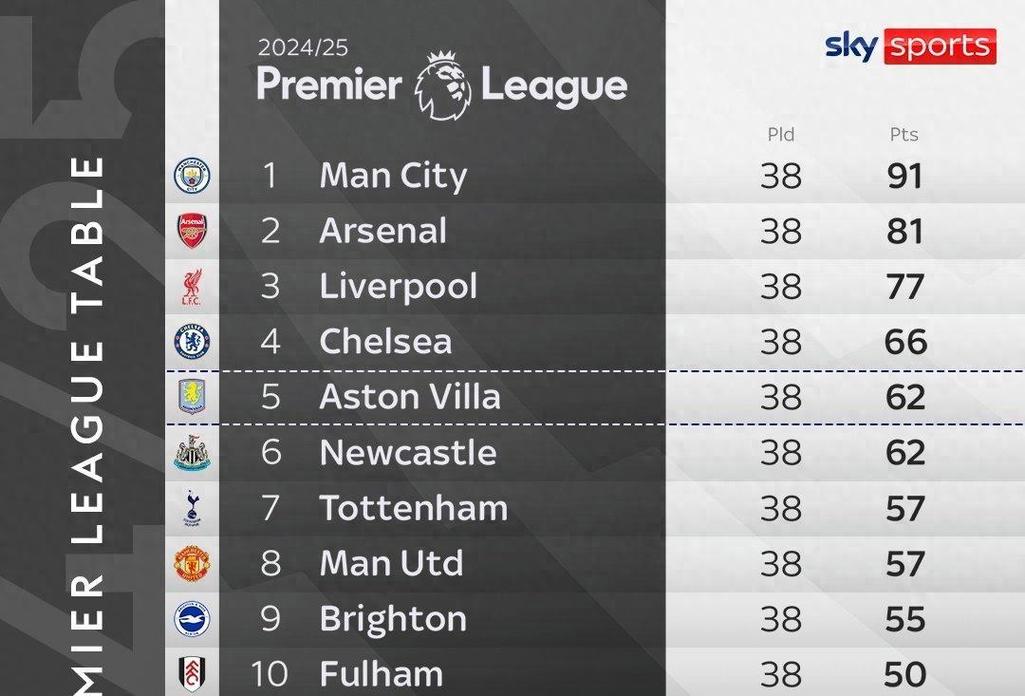Click the Fulham club crest
Image resolution: width=1025 pixels, height=696 pixels.
pyautogui.click(x=192, y=673)
